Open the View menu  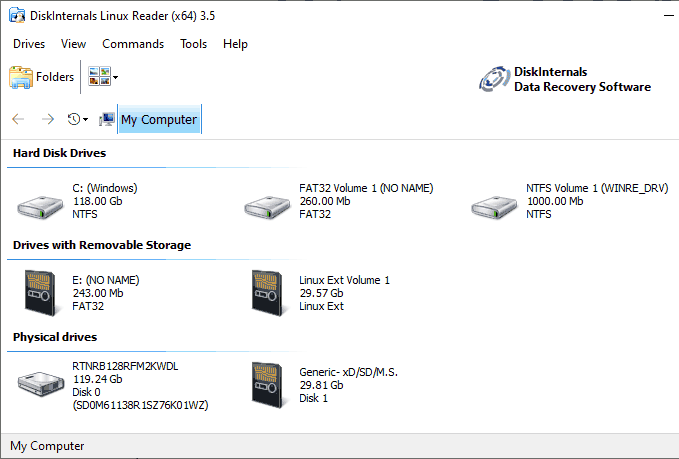point(74,44)
